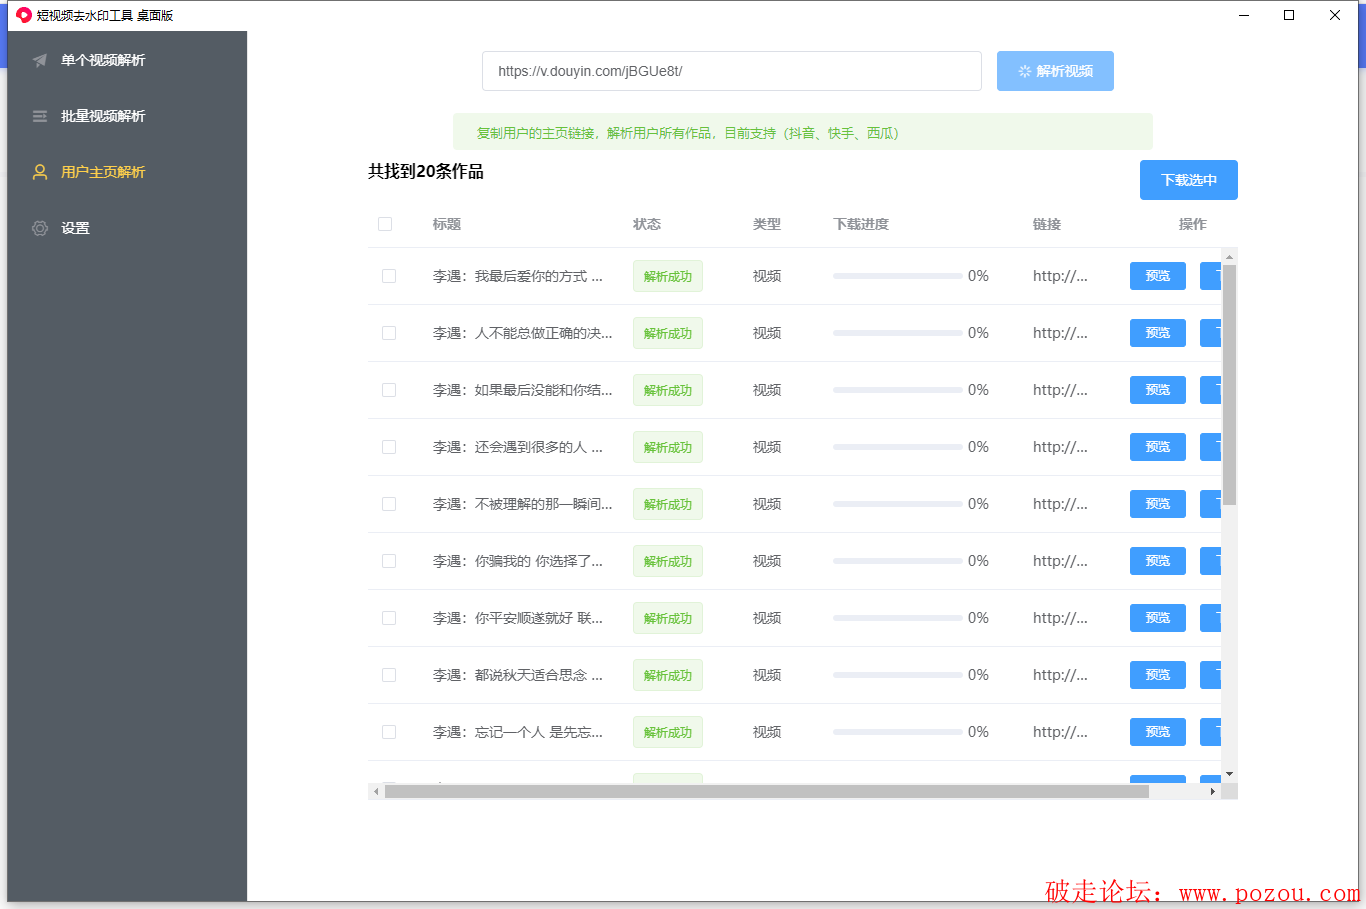The height and width of the screenshot is (909, 1366).
Task: Minimize the 短视频去水印工具 window
Action: click(1244, 15)
